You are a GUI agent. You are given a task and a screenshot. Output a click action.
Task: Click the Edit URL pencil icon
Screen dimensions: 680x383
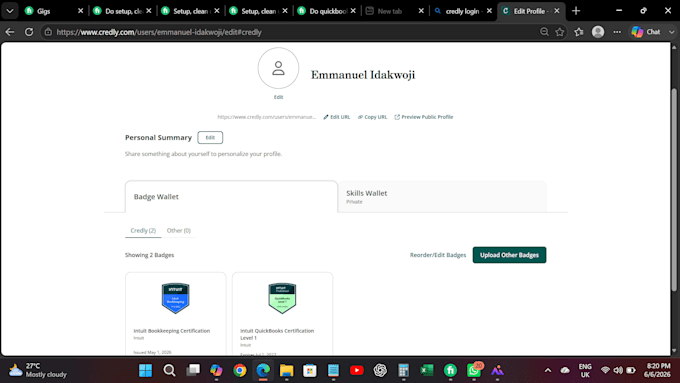click(326, 117)
